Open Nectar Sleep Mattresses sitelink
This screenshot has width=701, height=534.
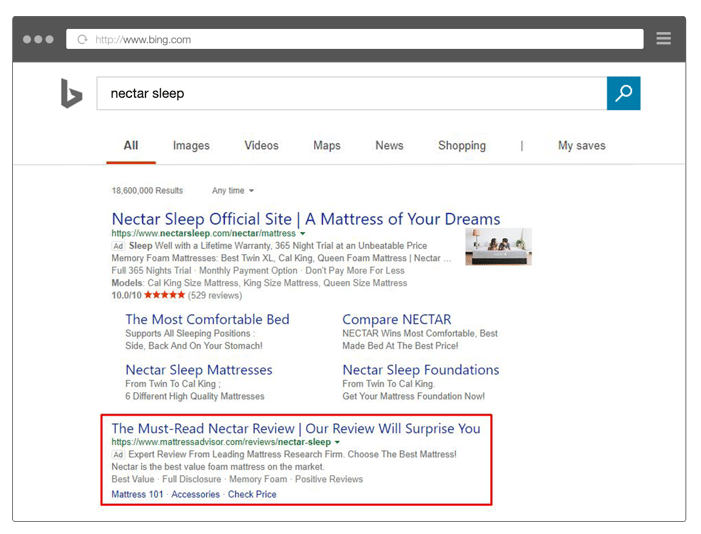point(199,370)
